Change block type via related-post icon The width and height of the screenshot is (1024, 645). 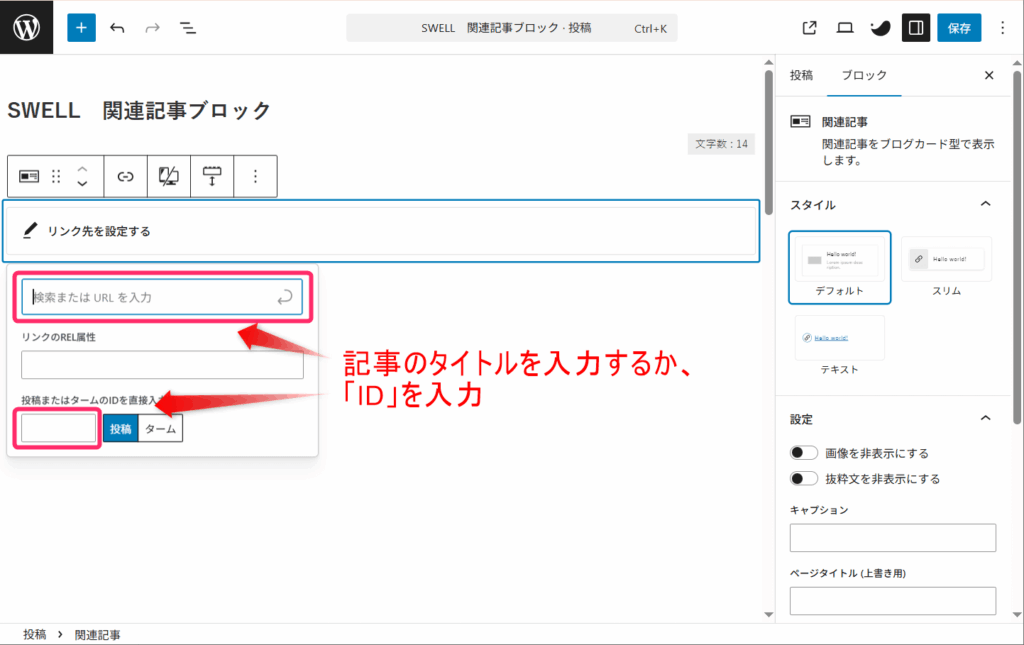tap(29, 176)
